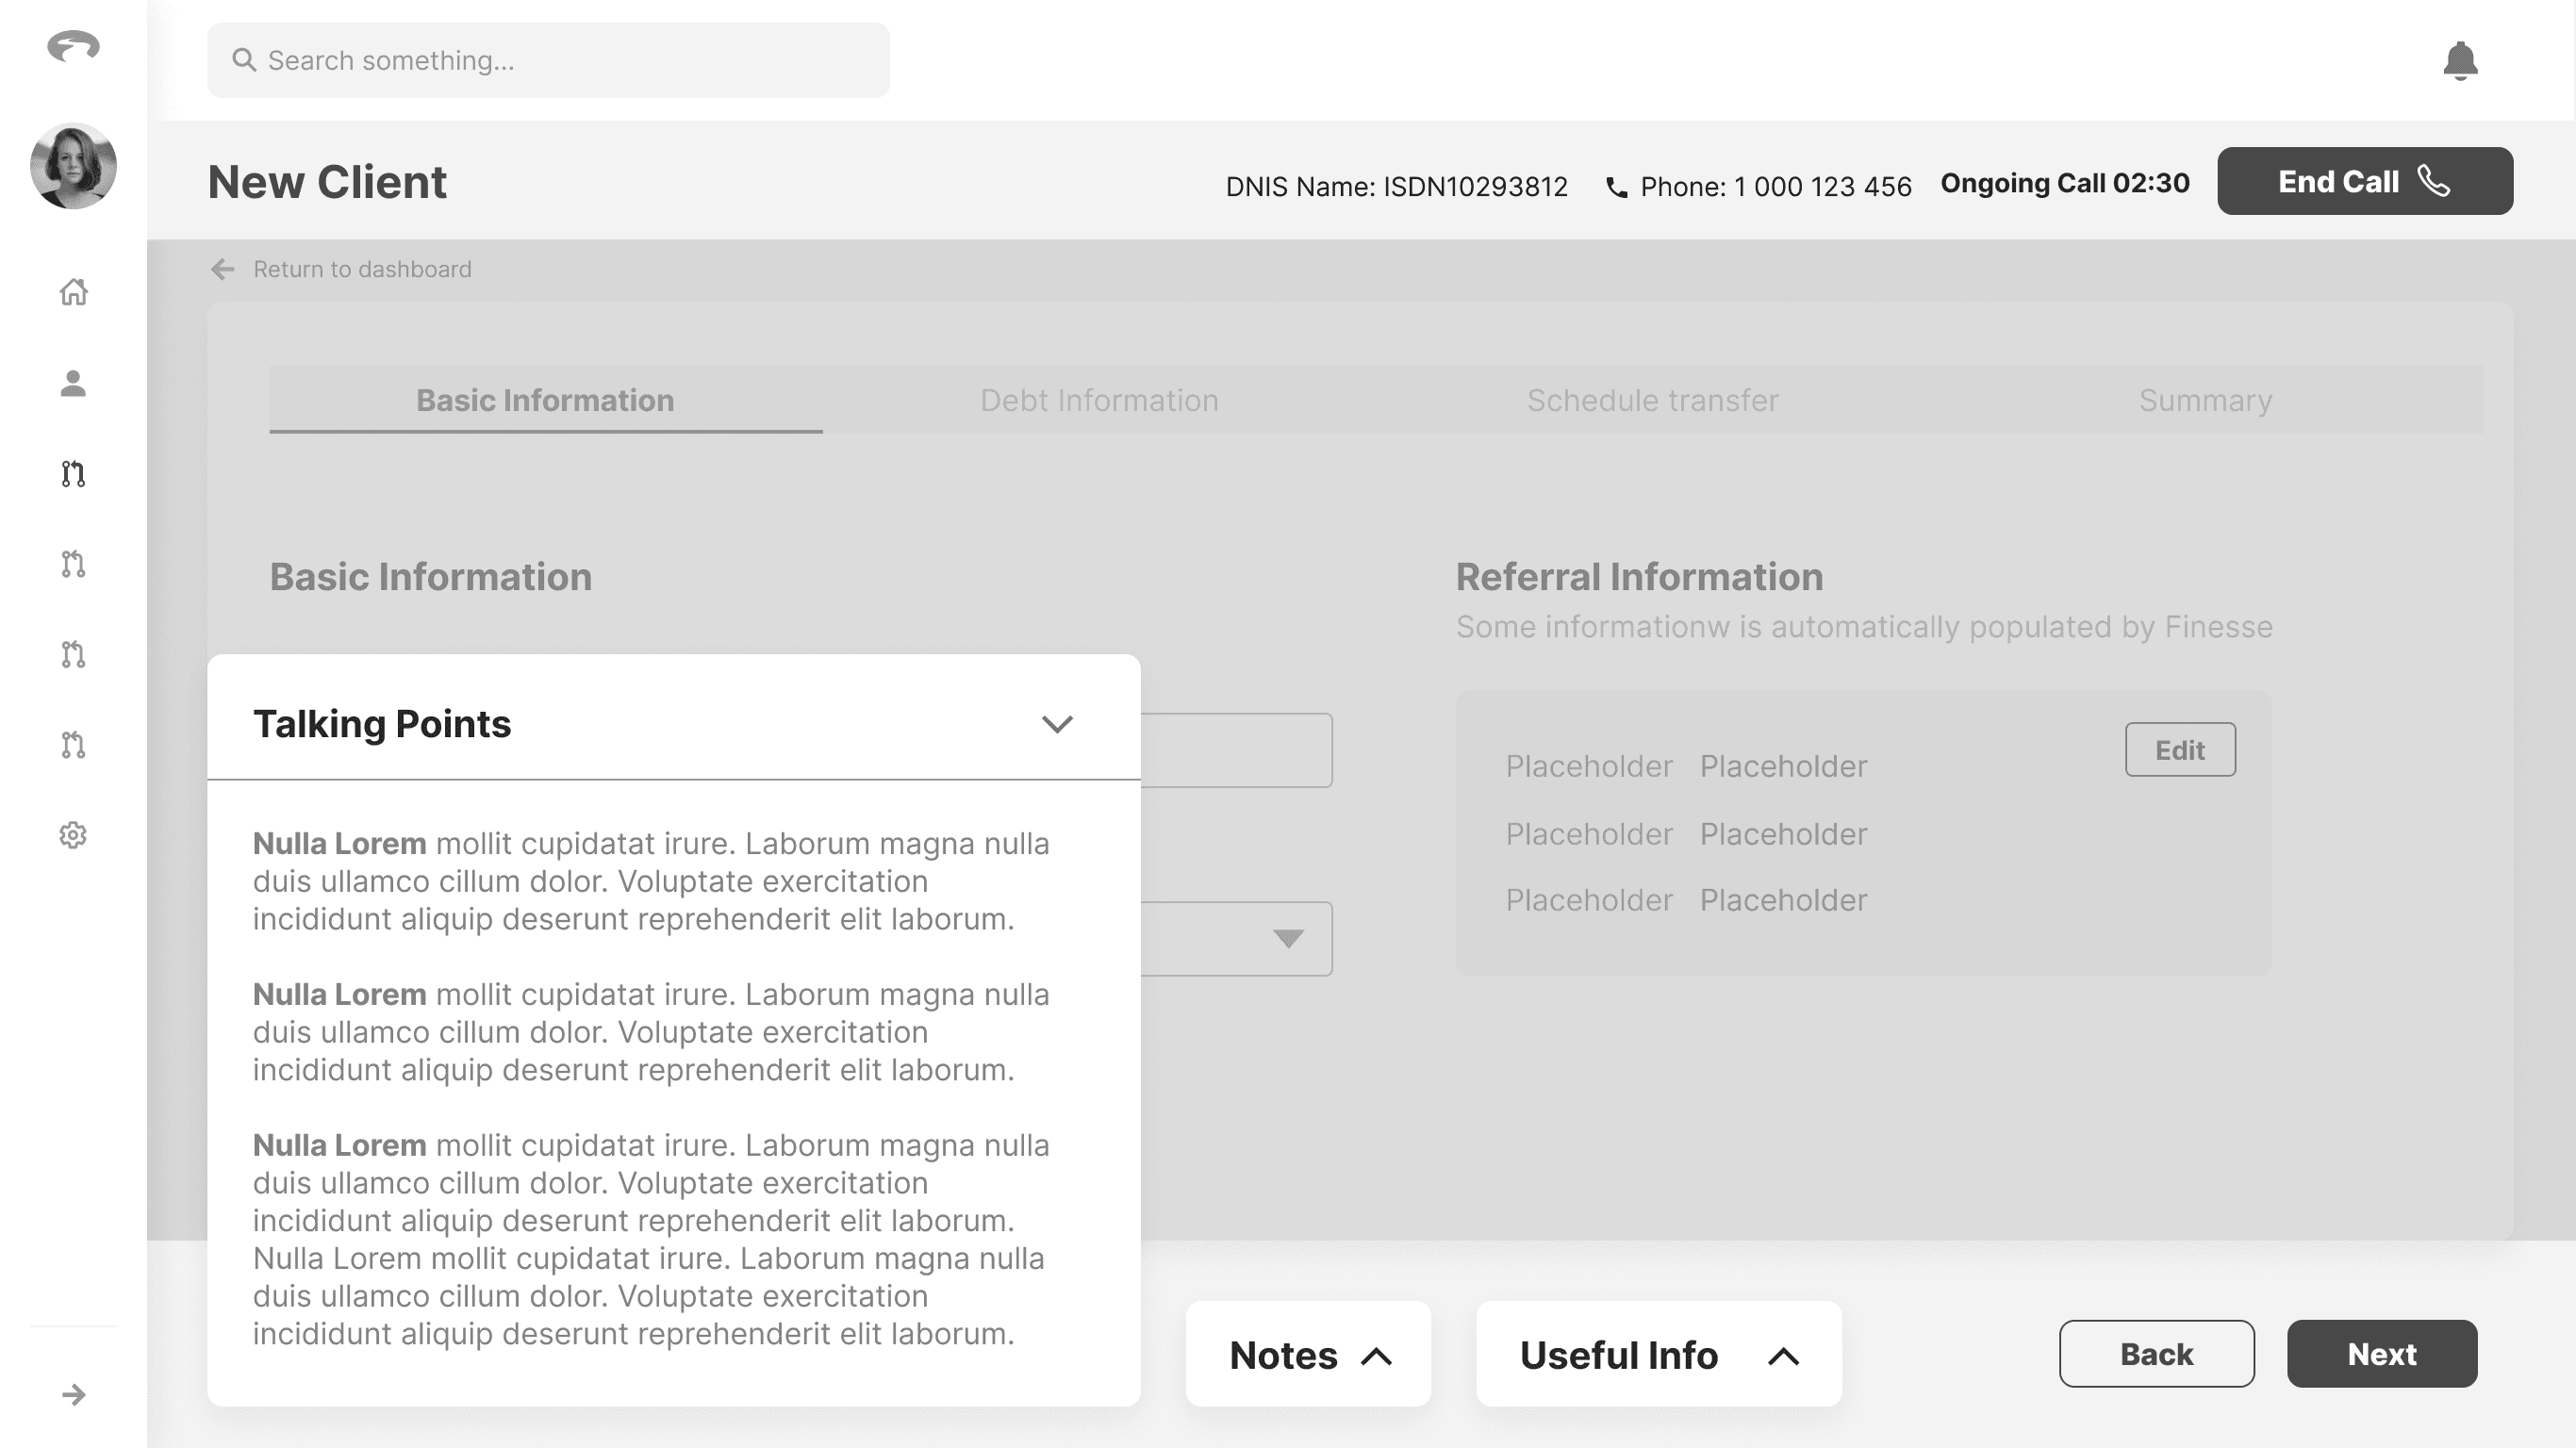Open the Home icon in sidebar
The image size is (2576, 1448).
(73, 292)
